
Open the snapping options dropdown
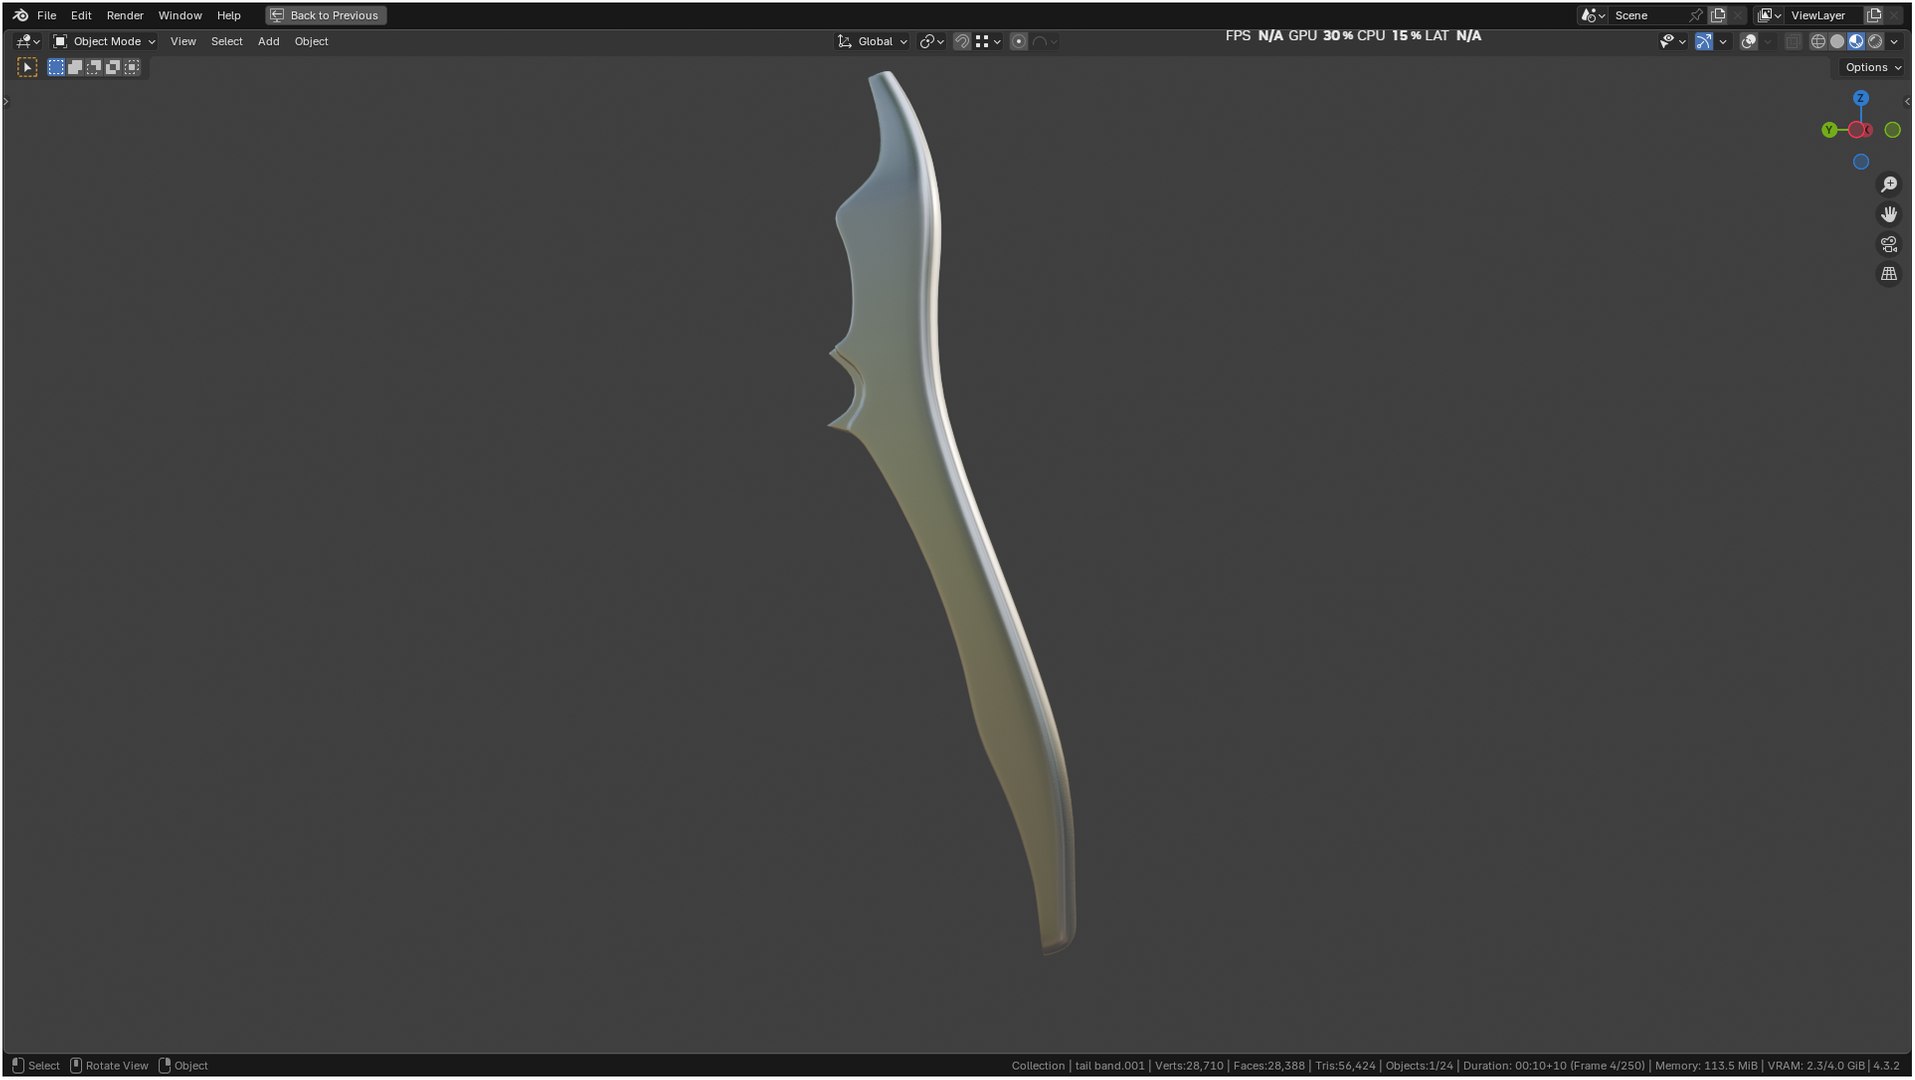tap(988, 41)
